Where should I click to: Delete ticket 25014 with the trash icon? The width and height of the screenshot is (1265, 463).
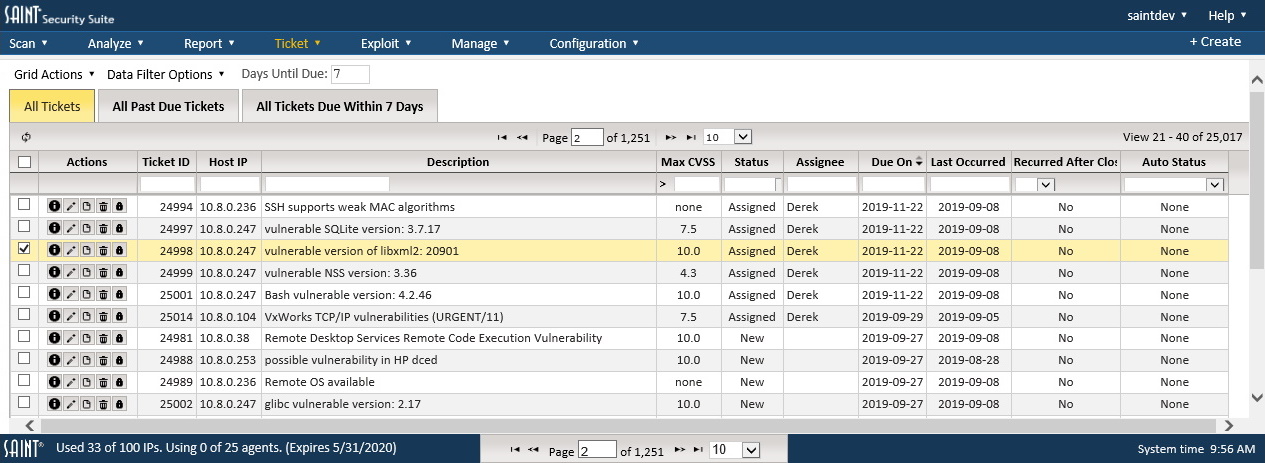[103, 317]
